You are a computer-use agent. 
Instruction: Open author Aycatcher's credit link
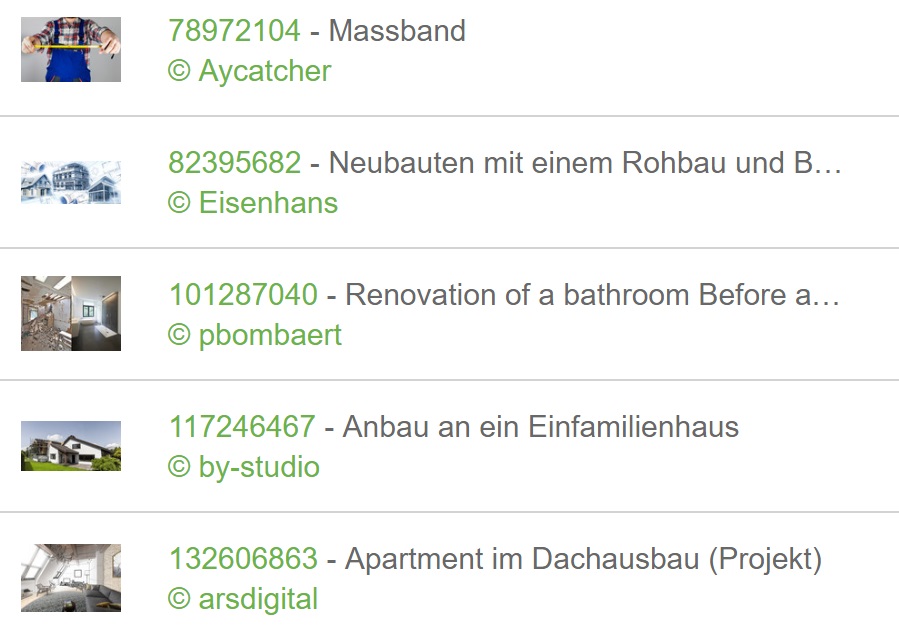coord(249,72)
